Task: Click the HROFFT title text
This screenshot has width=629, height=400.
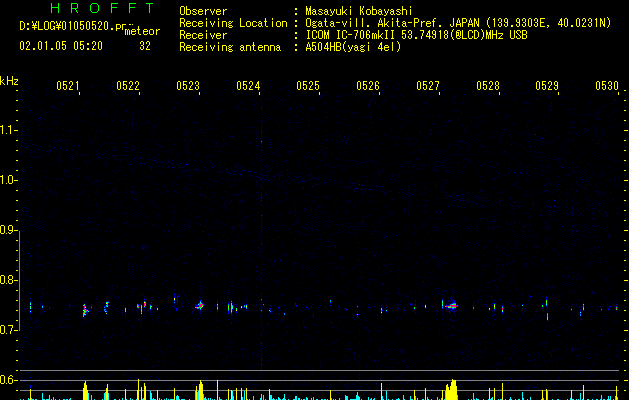Action: [x=102, y=8]
